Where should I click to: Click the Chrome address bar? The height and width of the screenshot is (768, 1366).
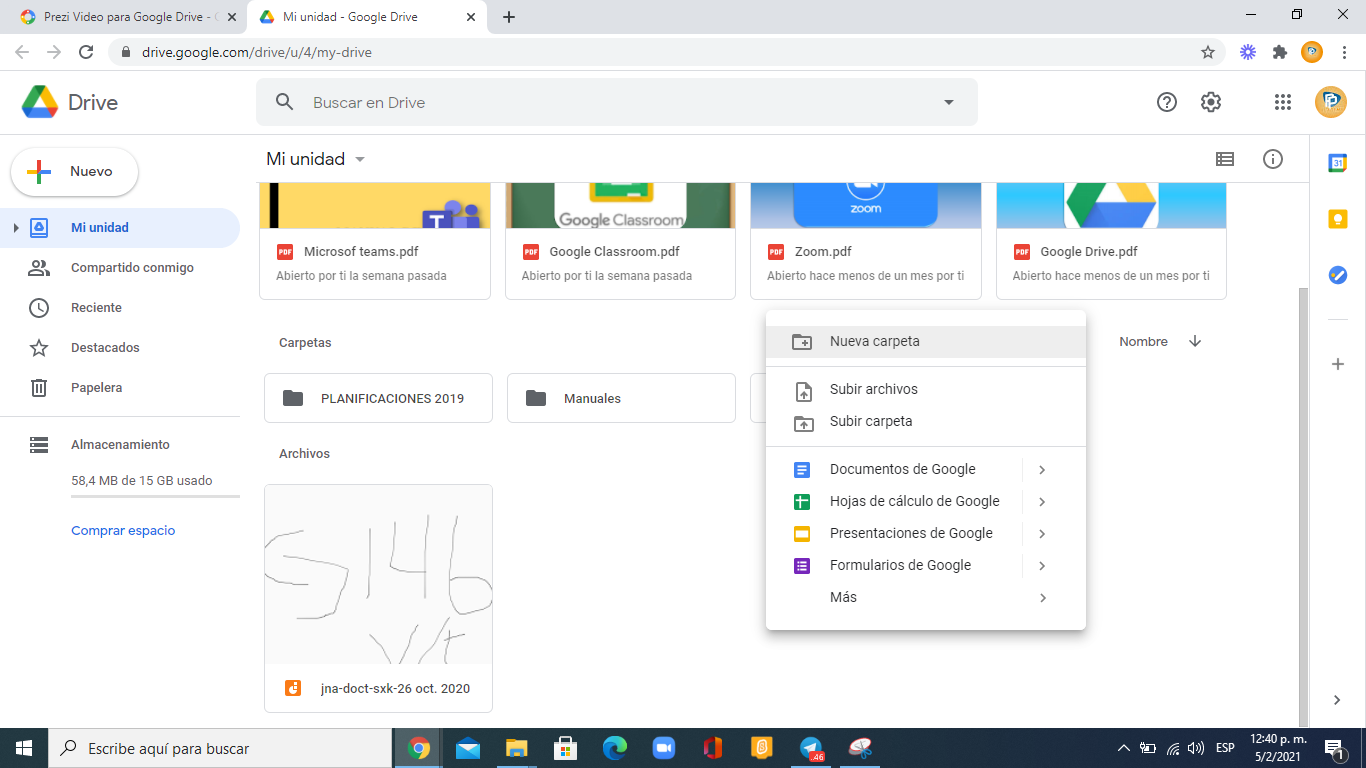(660, 52)
